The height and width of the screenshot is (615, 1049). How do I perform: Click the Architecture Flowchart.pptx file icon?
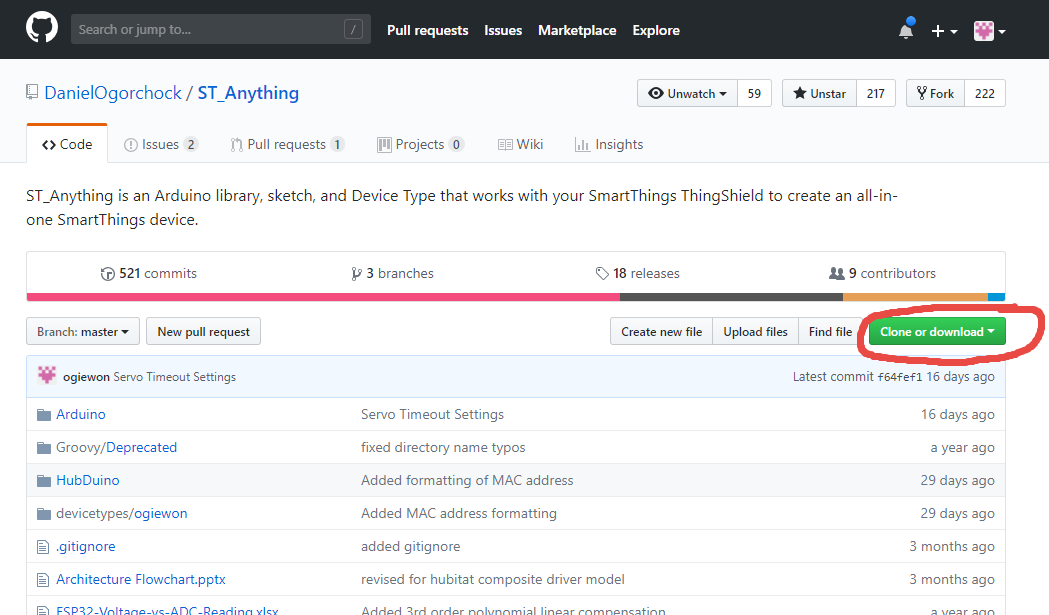click(x=43, y=580)
